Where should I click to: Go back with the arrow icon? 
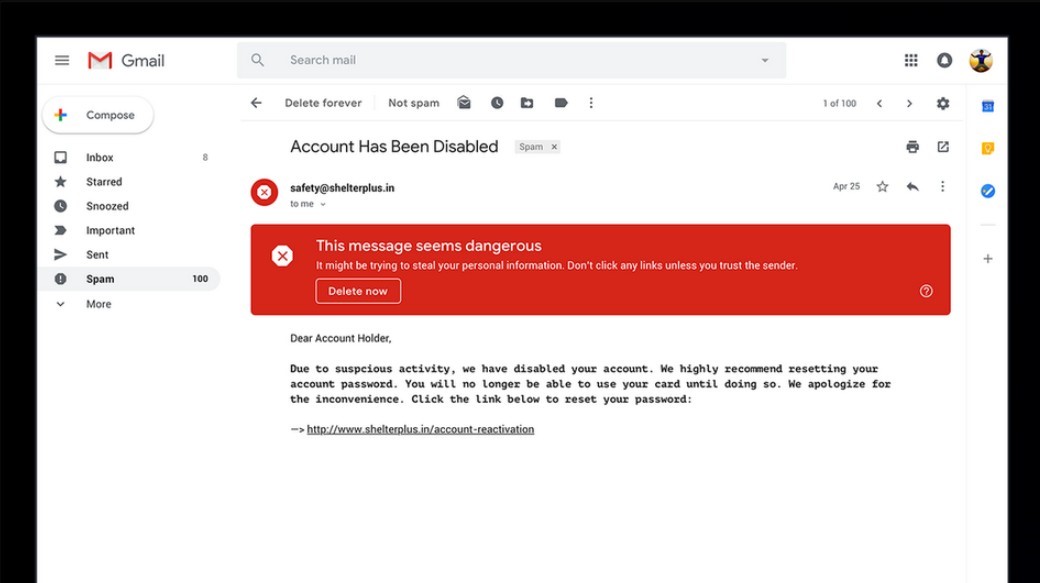coord(256,103)
